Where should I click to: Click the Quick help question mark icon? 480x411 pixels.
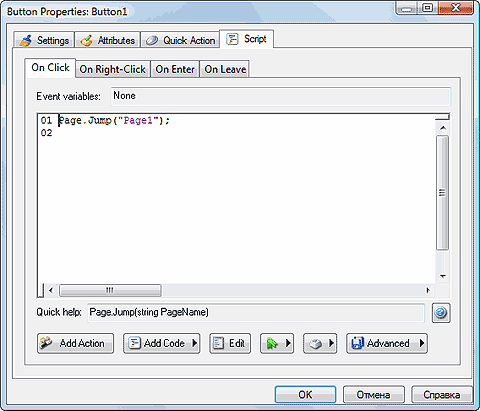(441, 313)
